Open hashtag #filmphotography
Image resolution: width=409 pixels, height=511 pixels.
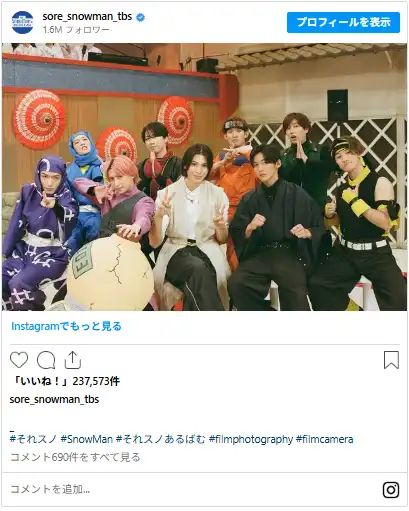click(x=251, y=439)
